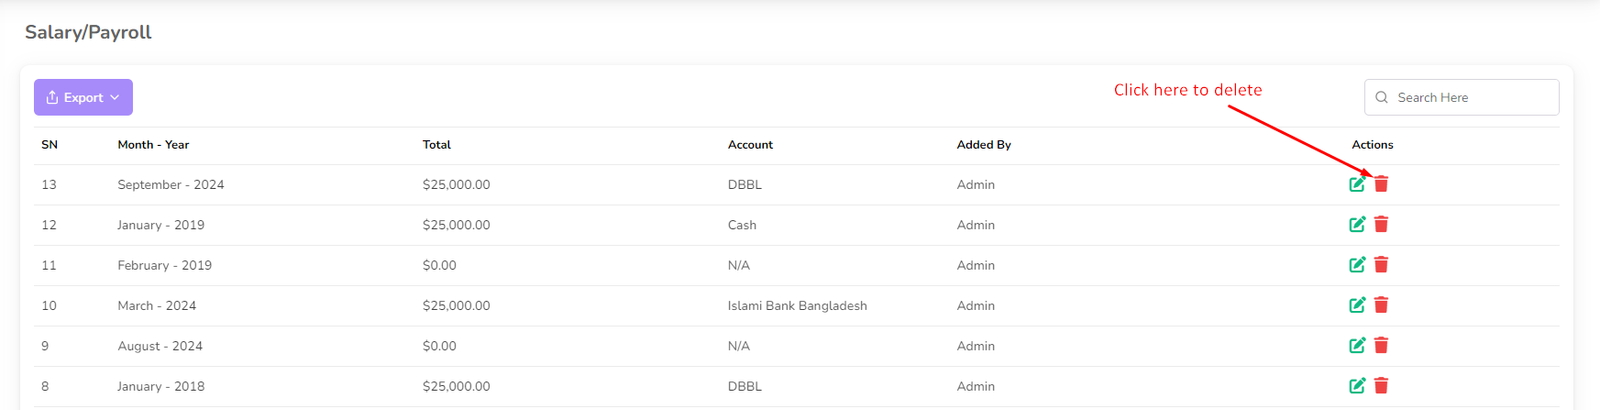This screenshot has width=1600, height=410.
Task: Click the Search Here input field
Action: pos(1472,97)
